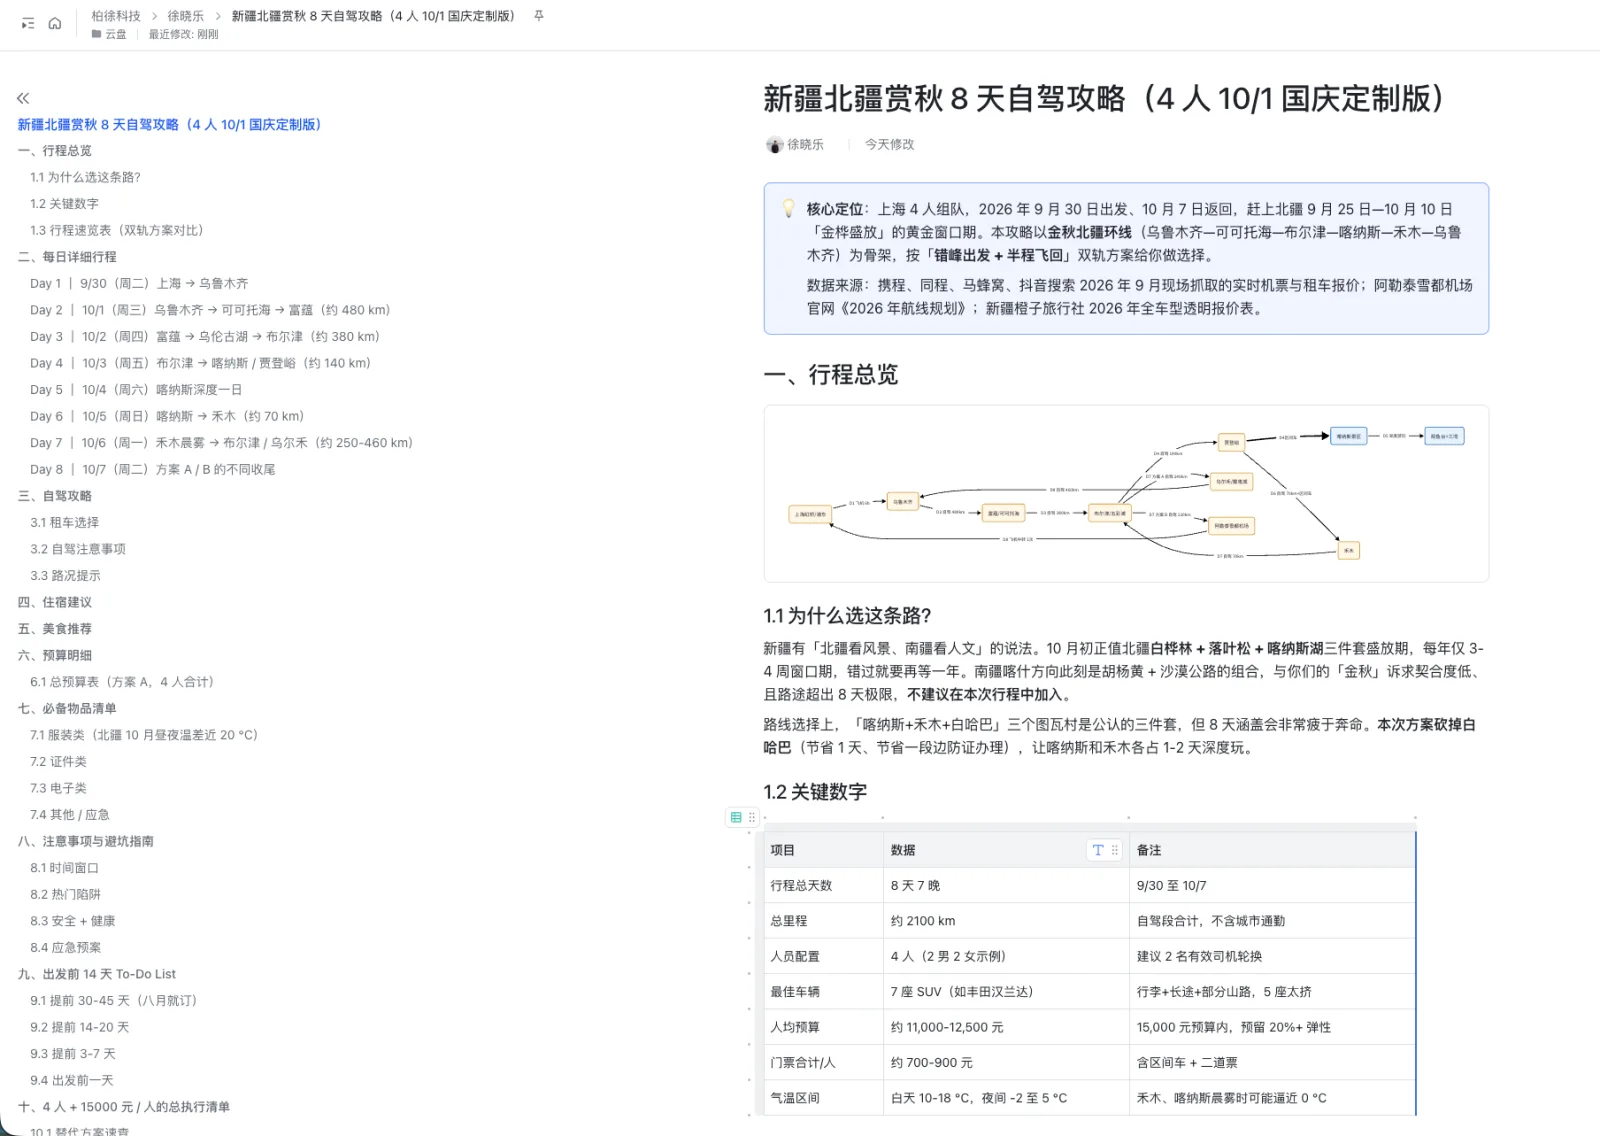Open the route flowchart diagram
Image resolution: width=1600 pixels, height=1136 pixels.
[x=1126, y=493]
